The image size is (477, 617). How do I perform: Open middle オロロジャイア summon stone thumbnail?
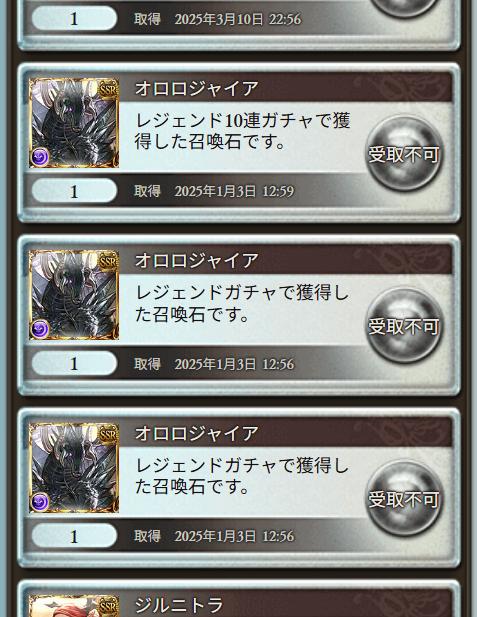pyautogui.click(x=74, y=295)
